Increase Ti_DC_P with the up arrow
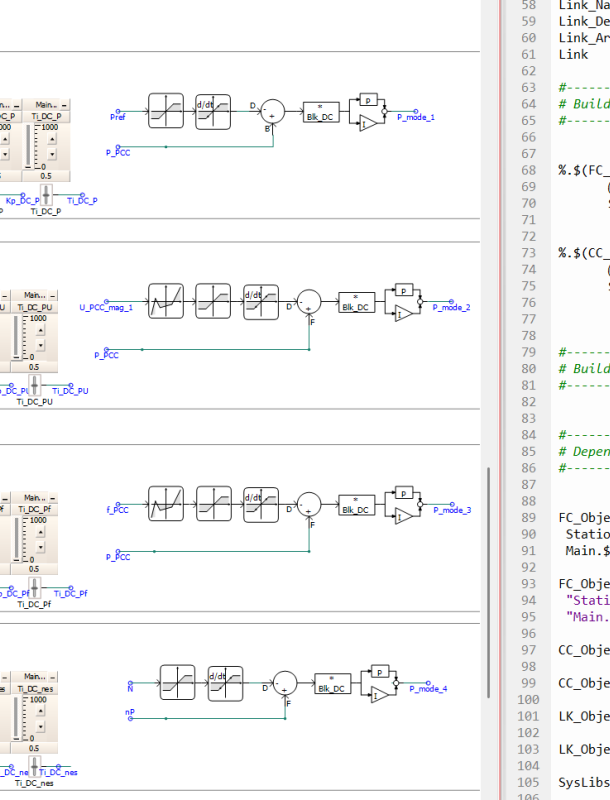The image size is (610, 800). click(x=52, y=139)
